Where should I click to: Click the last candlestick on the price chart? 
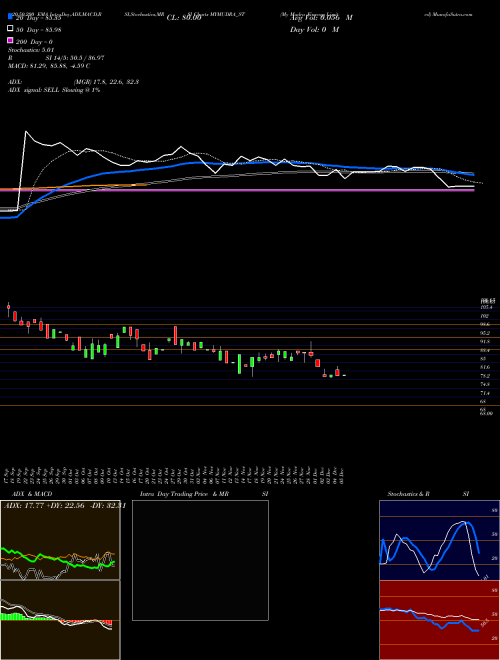pyautogui.click(x=344, y=375)
